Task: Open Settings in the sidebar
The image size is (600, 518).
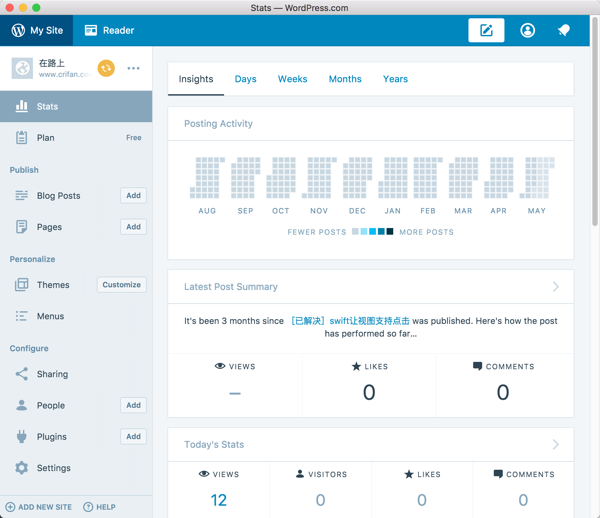Action: 76,468
